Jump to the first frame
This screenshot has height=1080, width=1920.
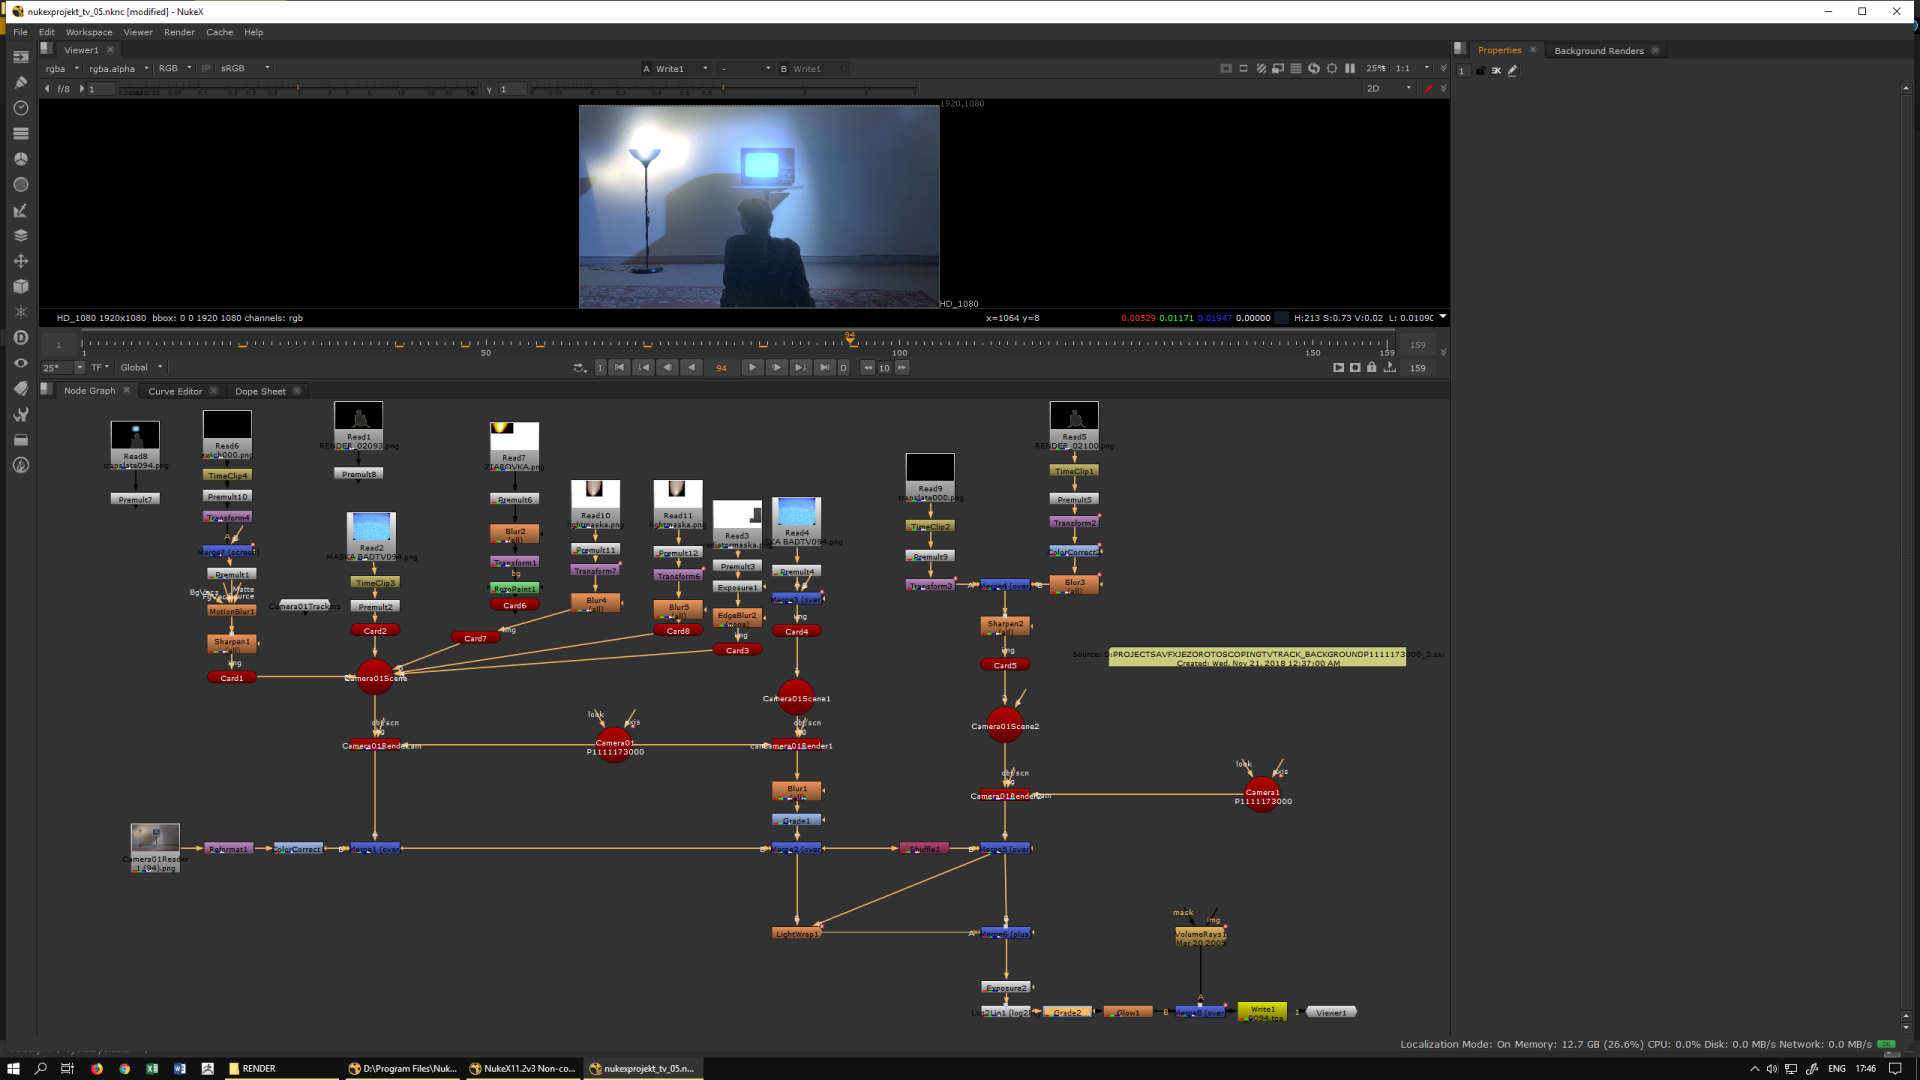click(620, 368)
